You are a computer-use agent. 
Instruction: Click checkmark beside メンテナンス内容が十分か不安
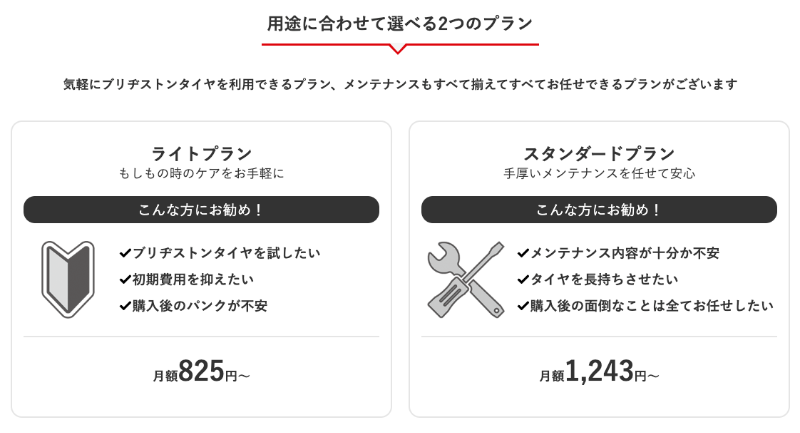pyautogui.click(x=523, y=253)
